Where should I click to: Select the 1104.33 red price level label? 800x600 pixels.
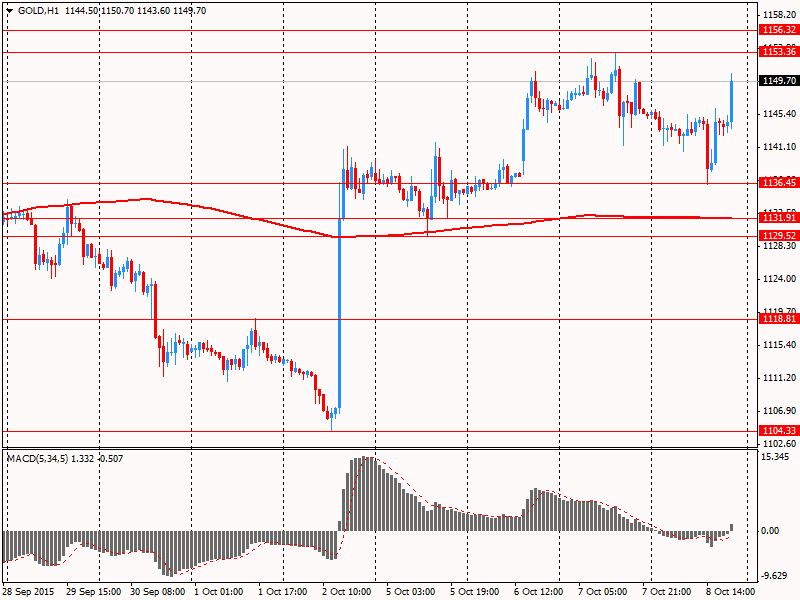tap(779, 431)
